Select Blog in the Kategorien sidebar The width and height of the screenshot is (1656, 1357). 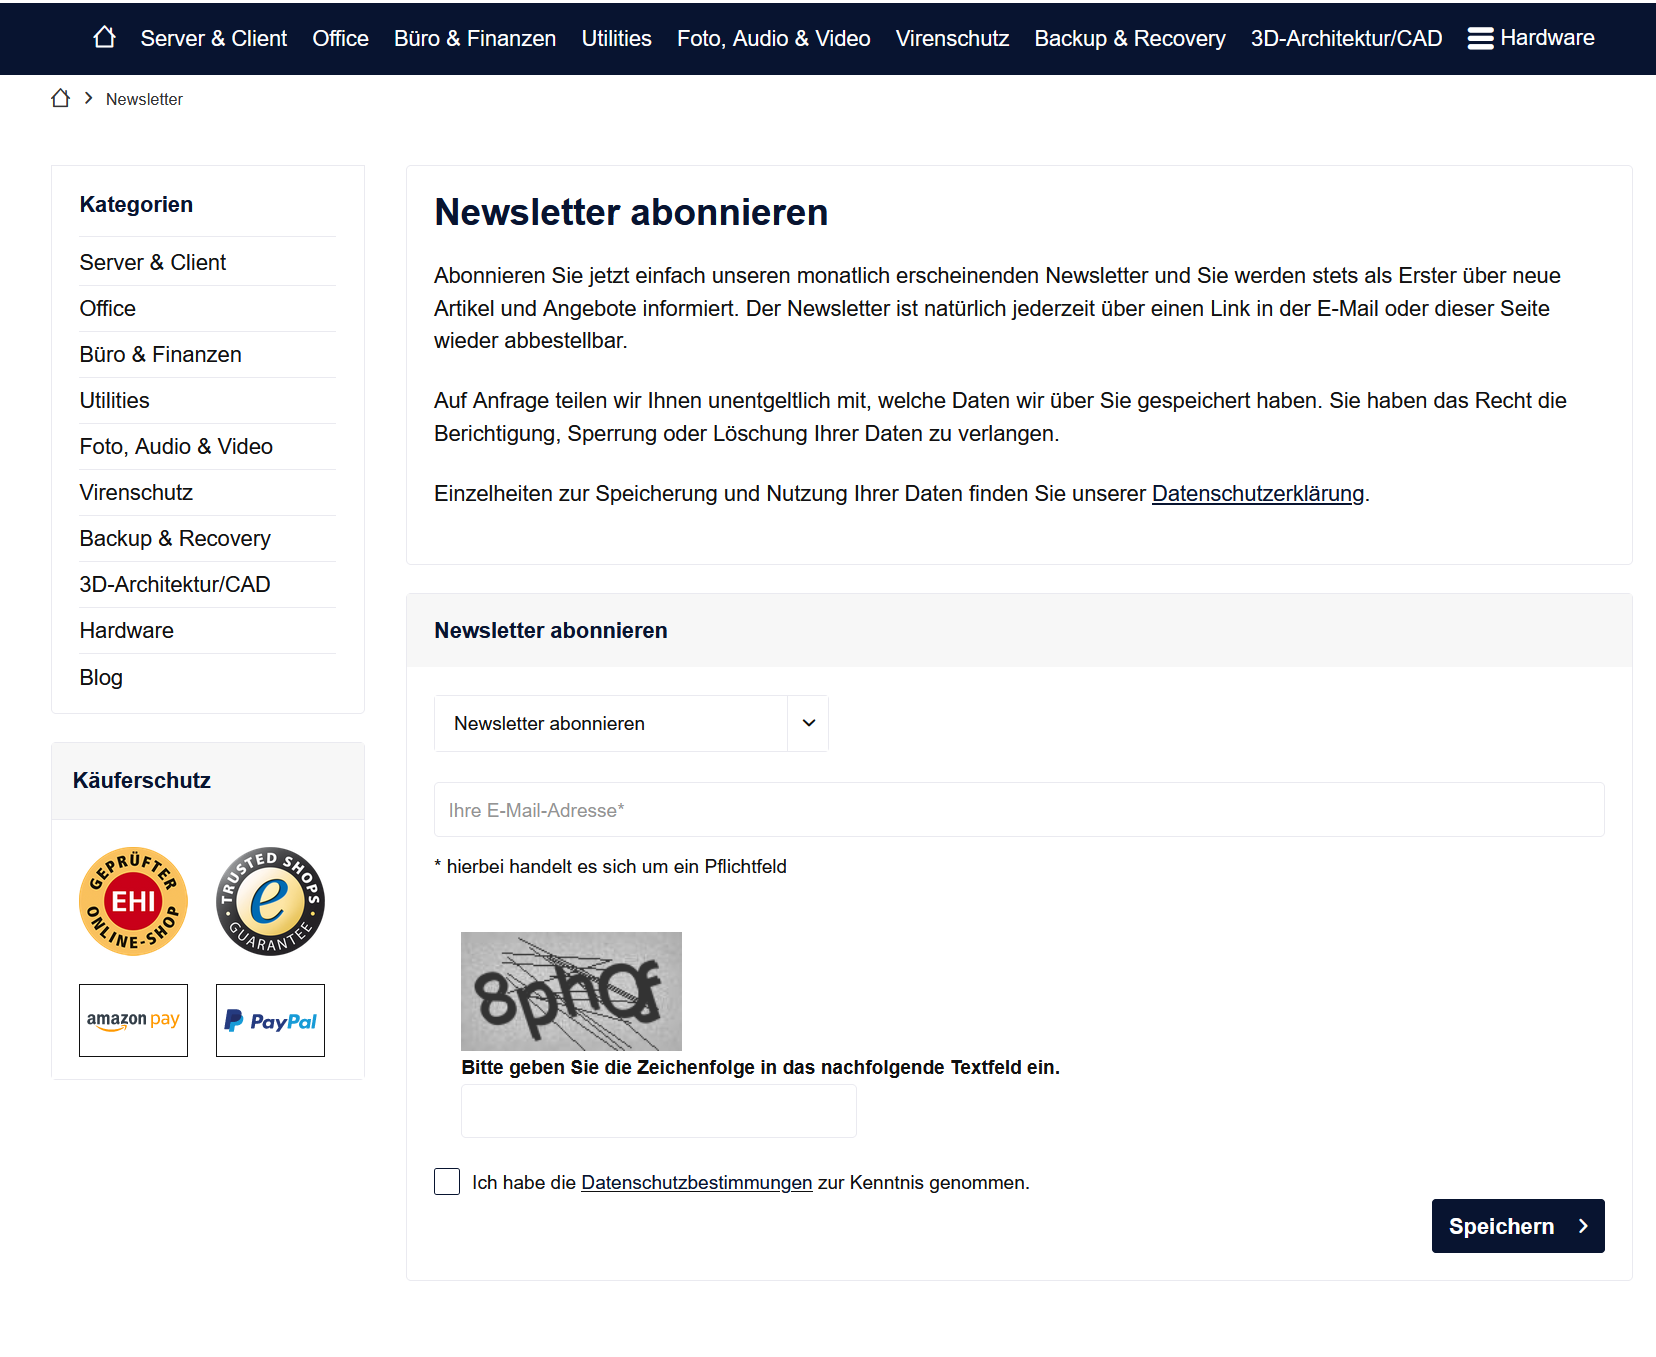[101, 677]
